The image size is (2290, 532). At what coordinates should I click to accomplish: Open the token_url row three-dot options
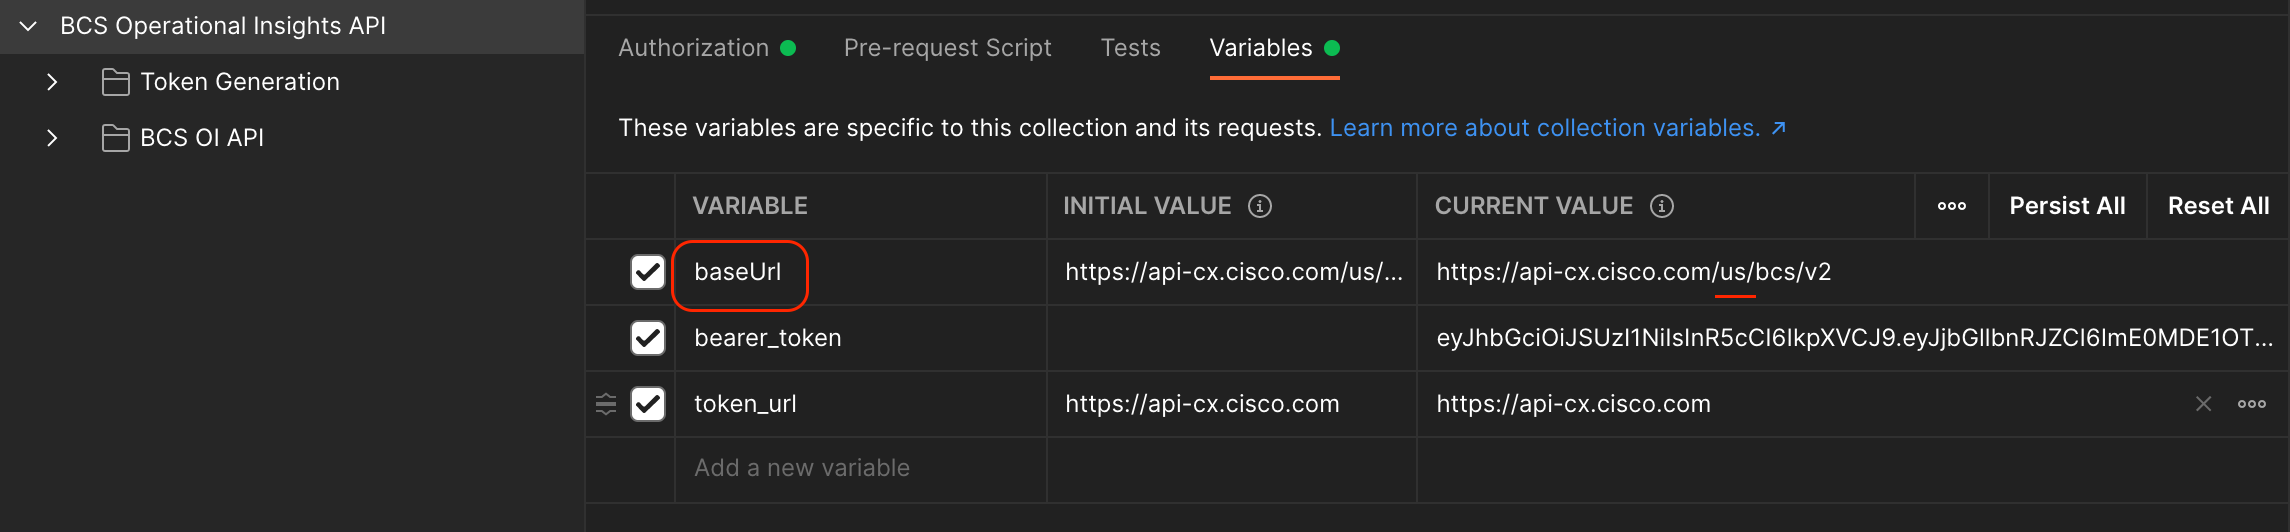(2252, 404)
